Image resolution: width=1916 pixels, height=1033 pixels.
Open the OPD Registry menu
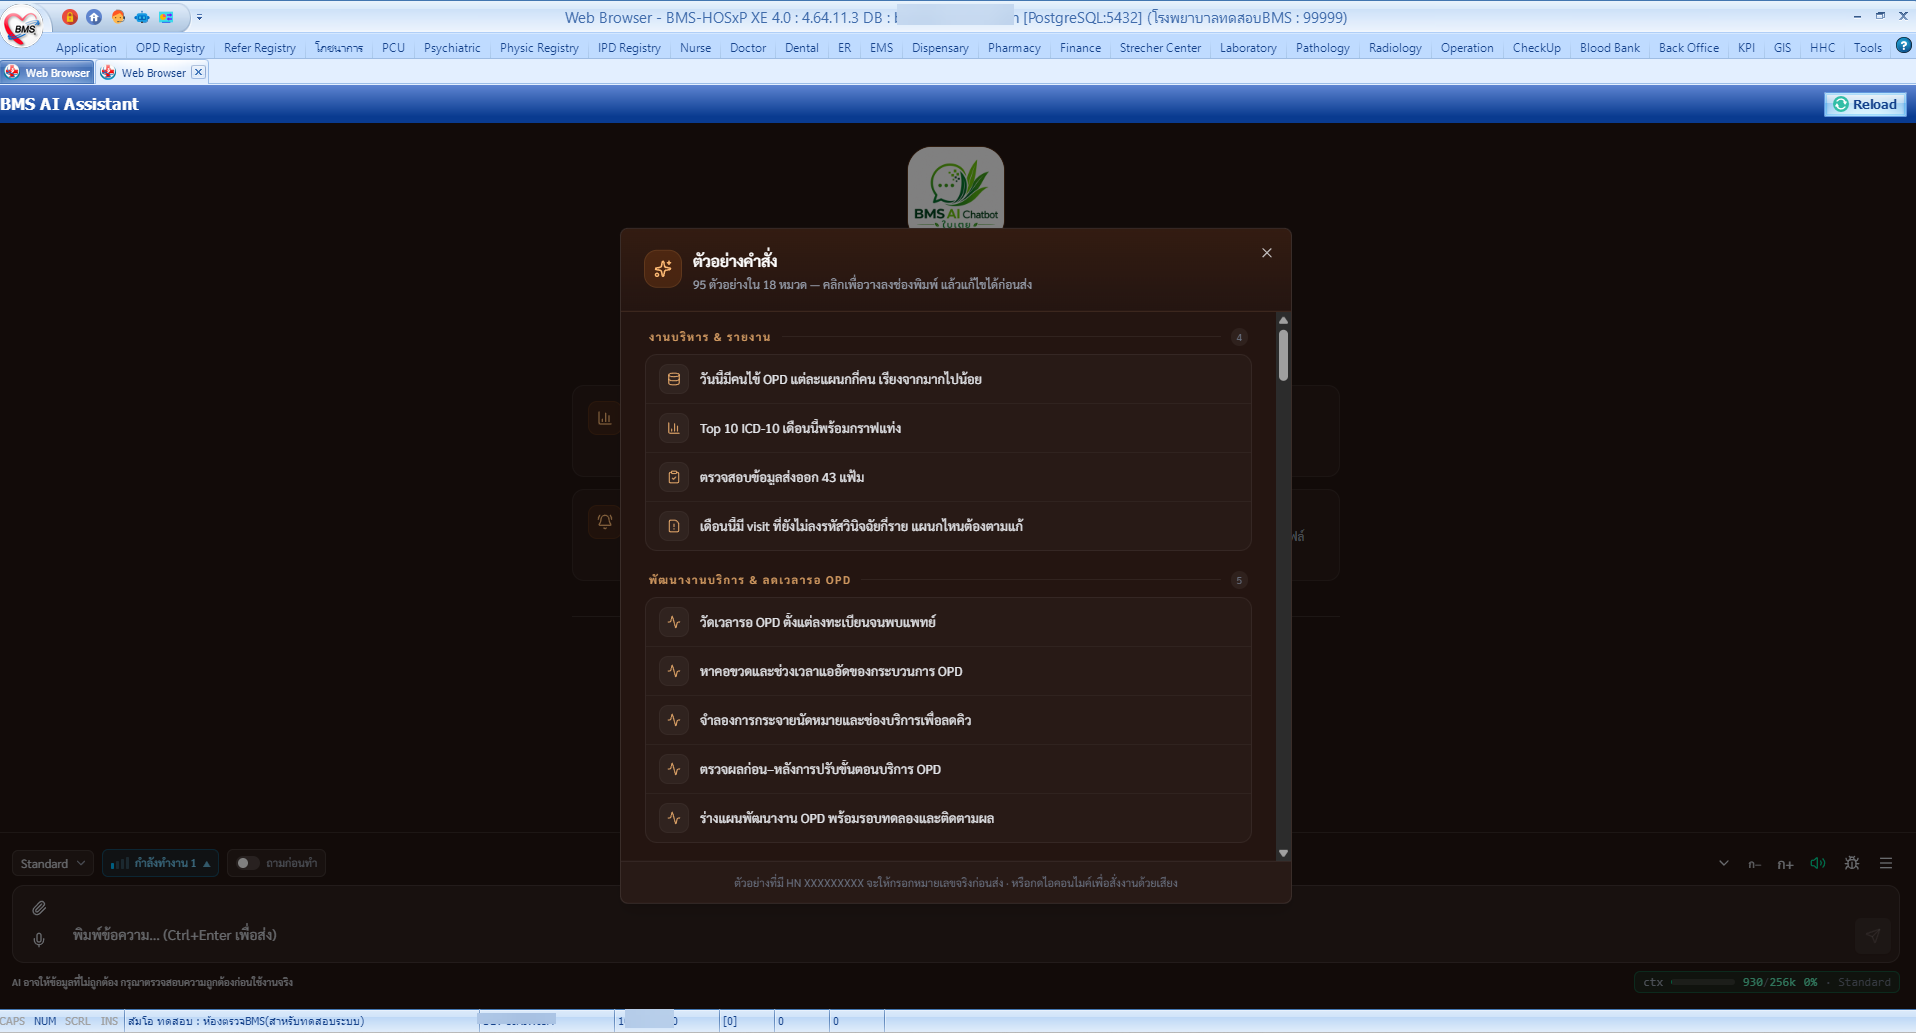(170, 48)
